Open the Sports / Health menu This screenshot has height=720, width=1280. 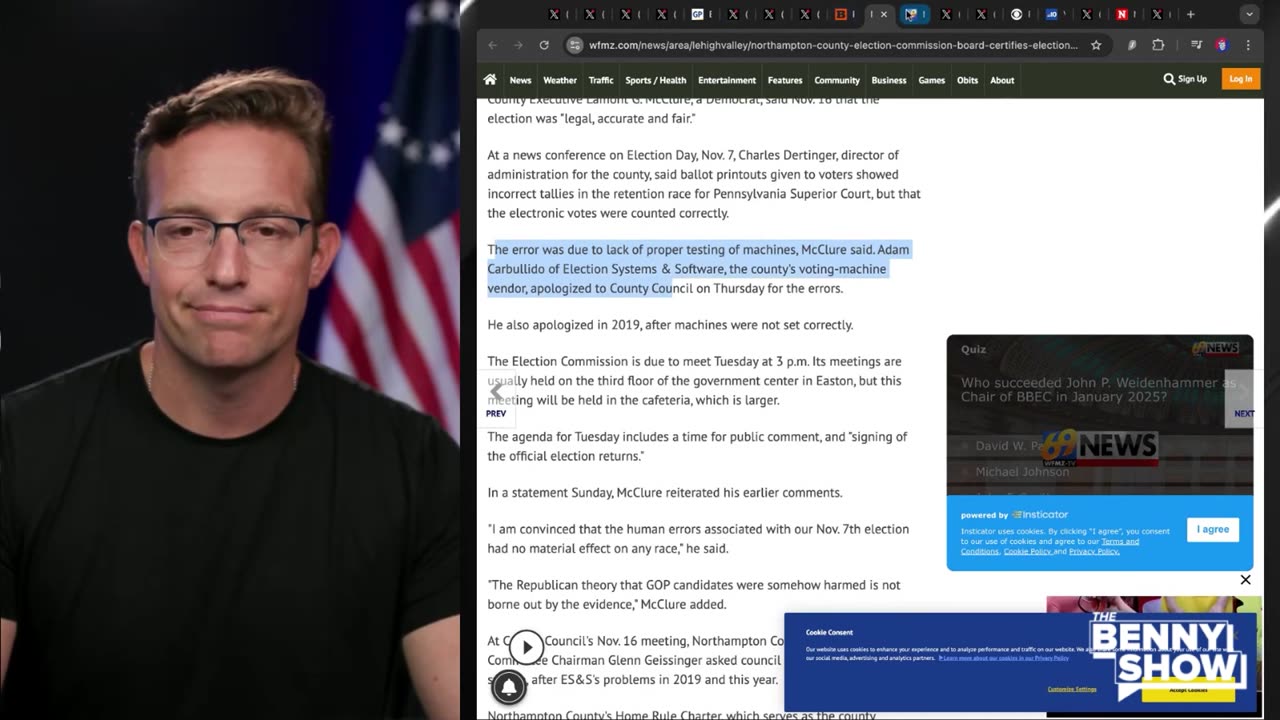coord(656,80)
